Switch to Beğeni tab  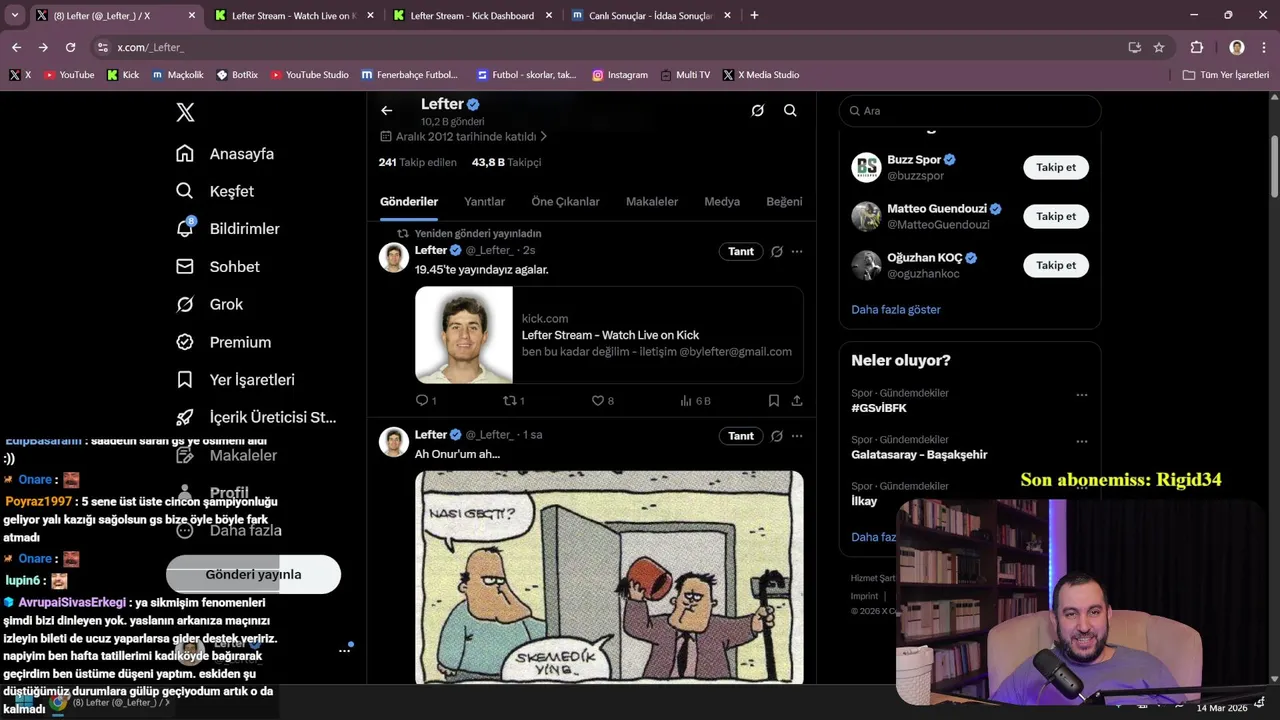784,202
